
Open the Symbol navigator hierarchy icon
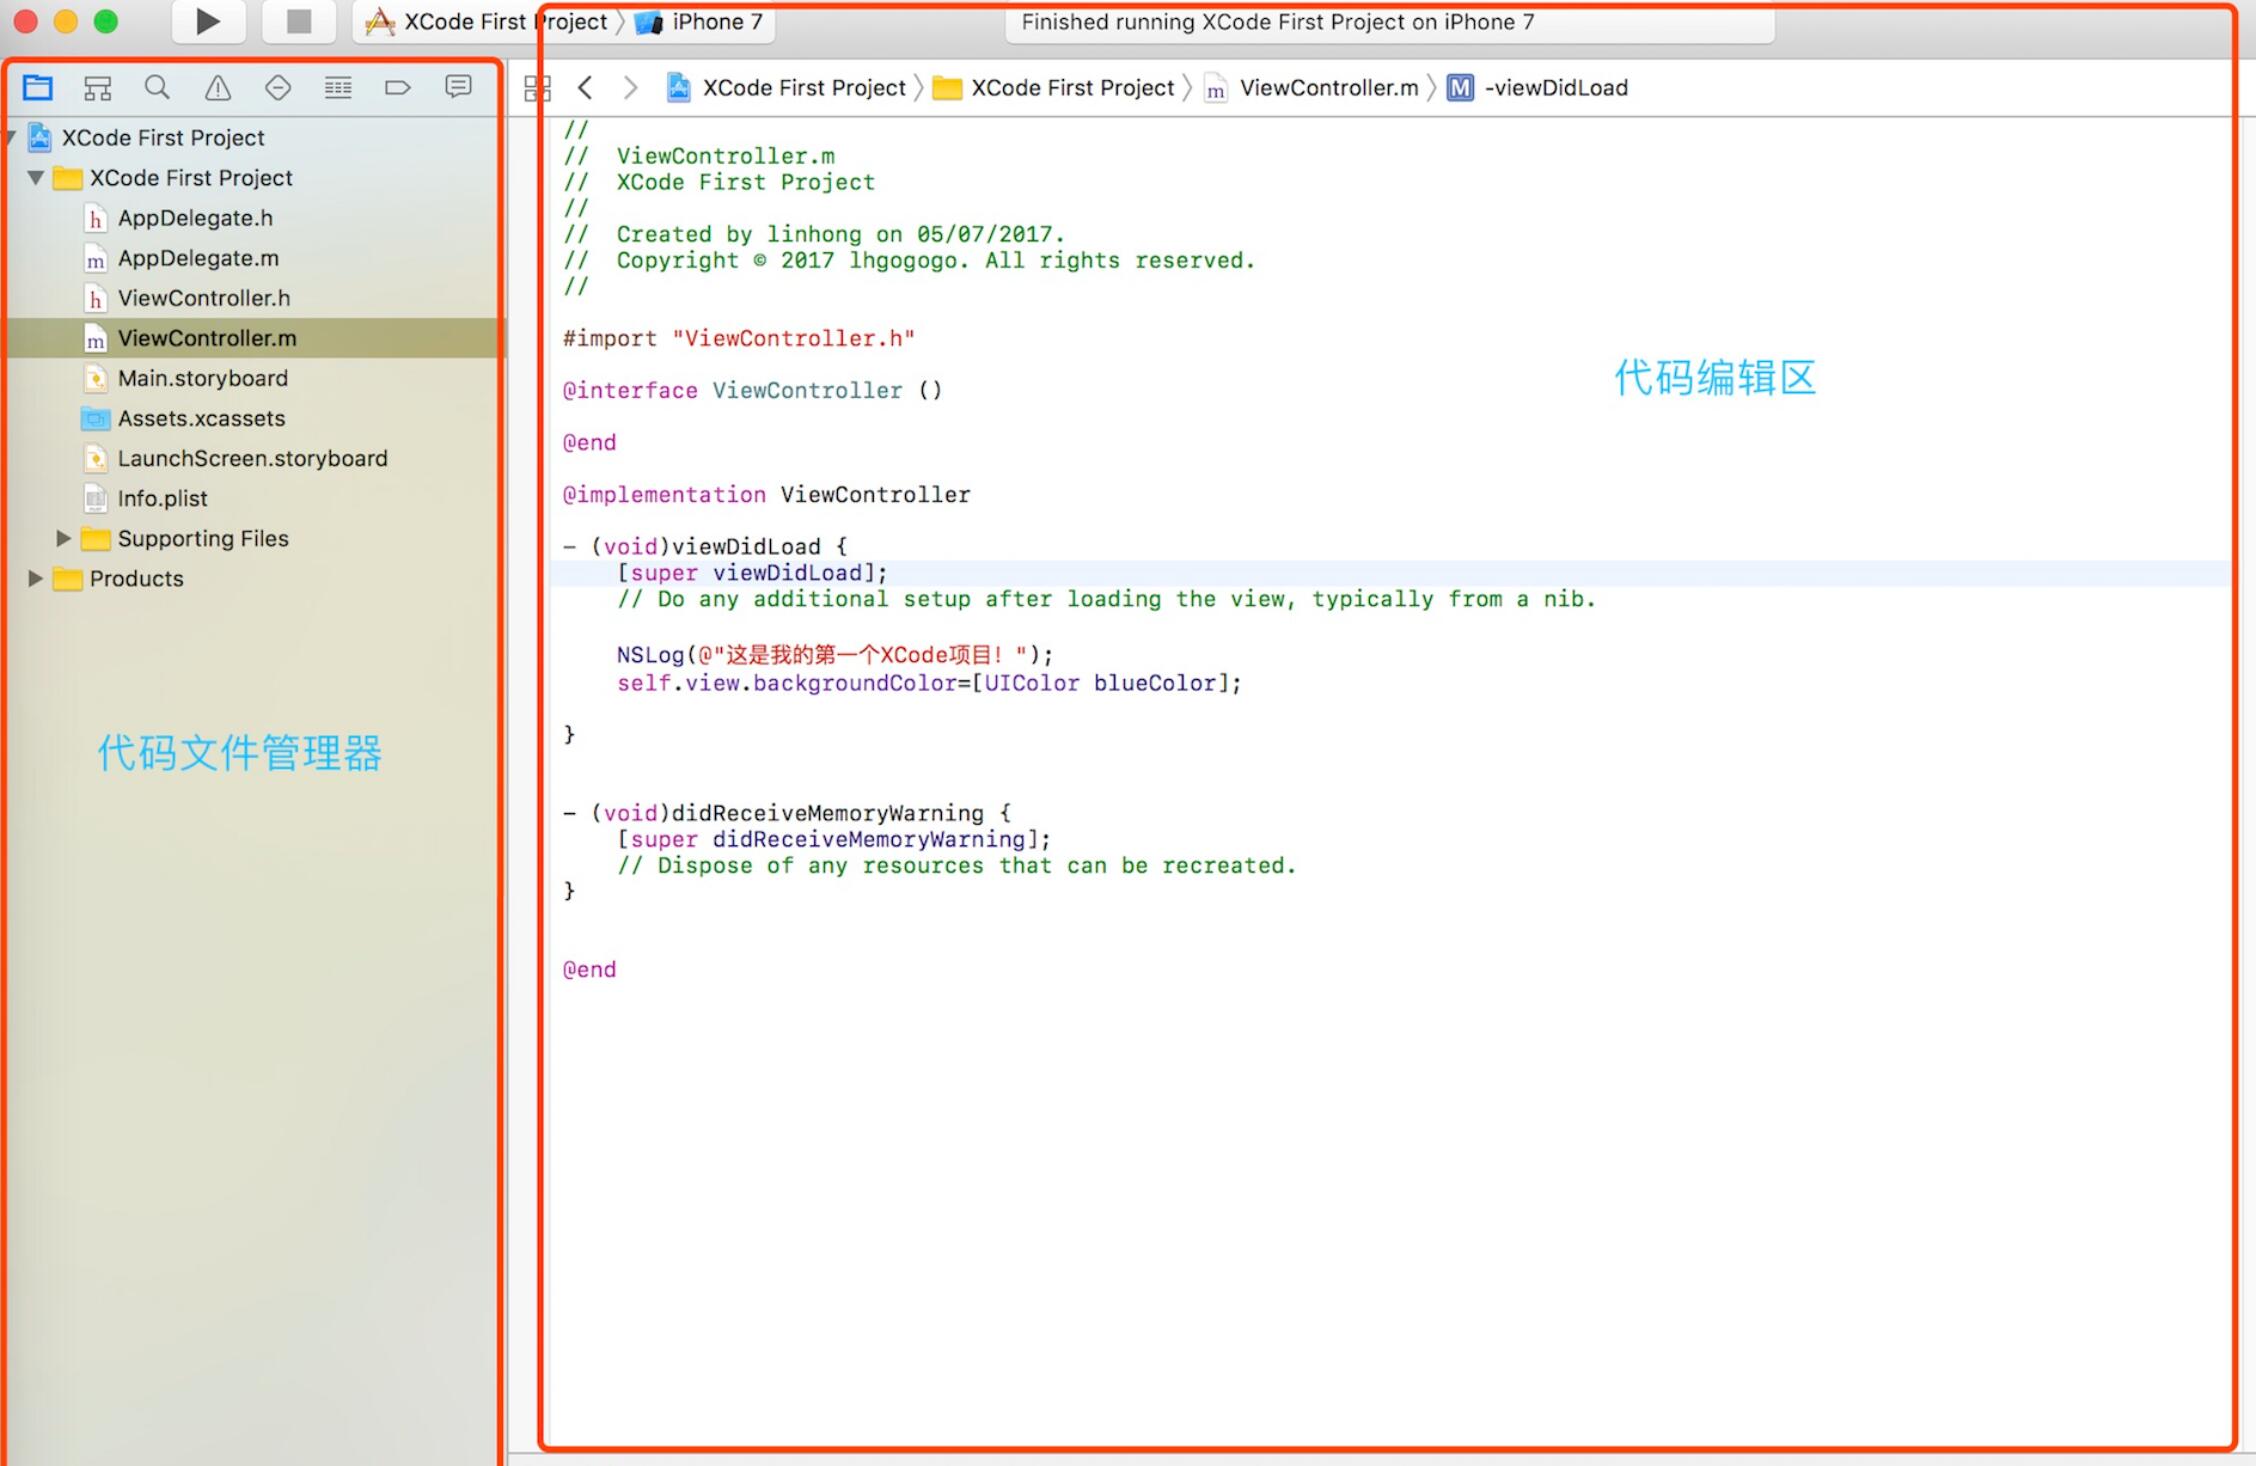pyautogui.click(x=97, y=88)
